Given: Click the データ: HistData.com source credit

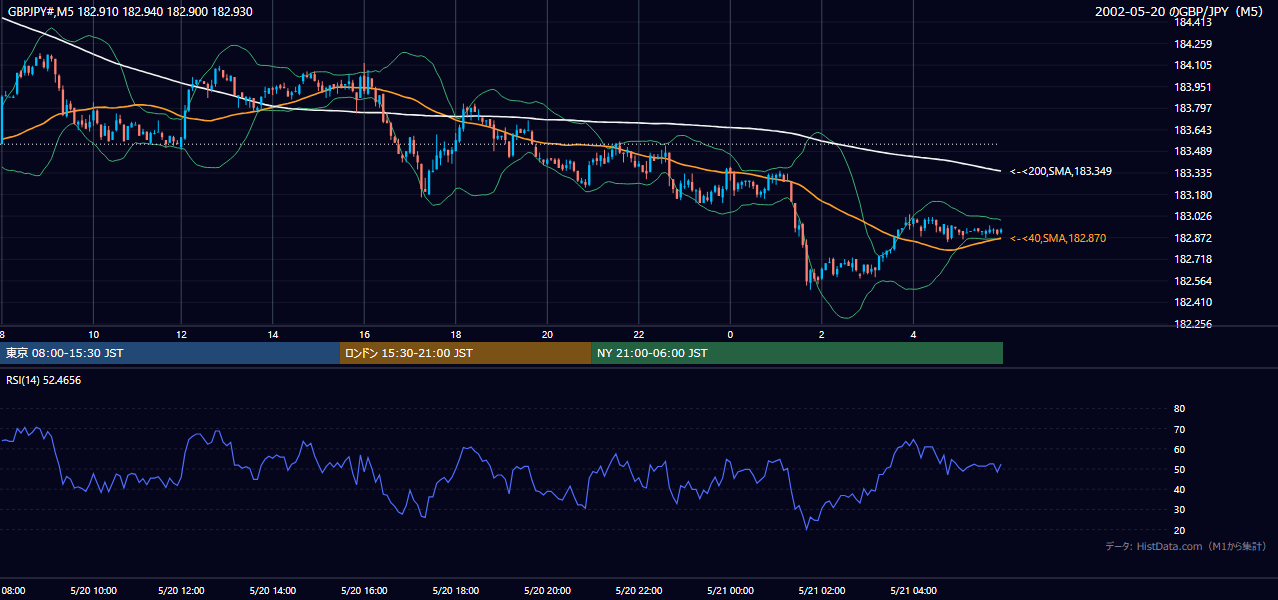Looking at the screenshot, I should (x=1186, y=547).
